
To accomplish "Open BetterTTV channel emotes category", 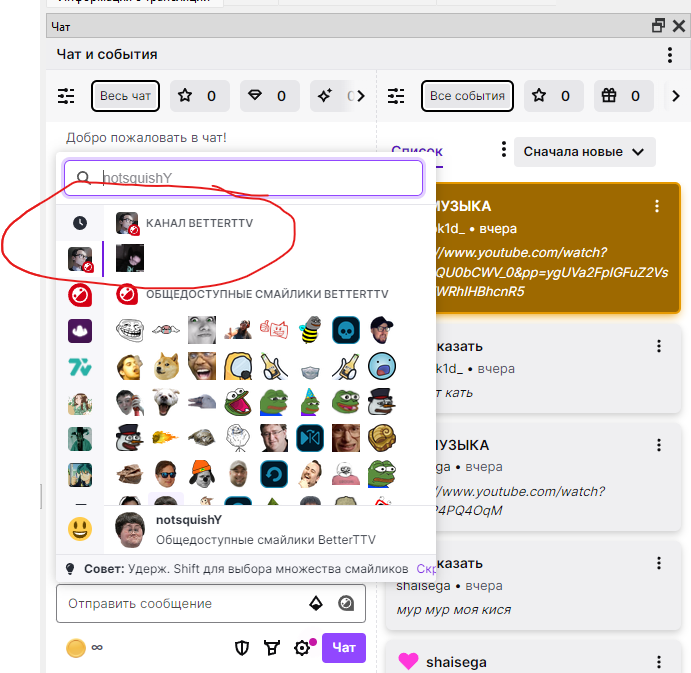I will (80, 259).
